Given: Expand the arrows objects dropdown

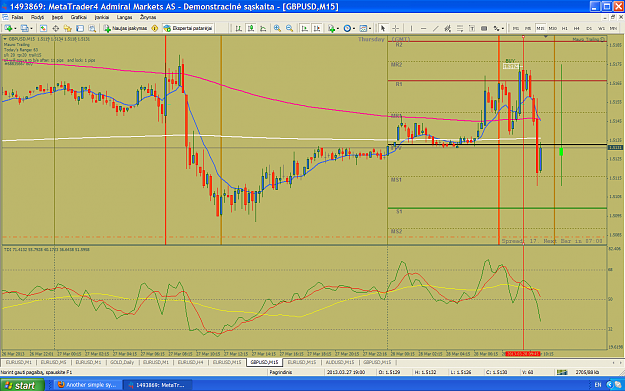Looking at the screenshot, I should 502,29.
